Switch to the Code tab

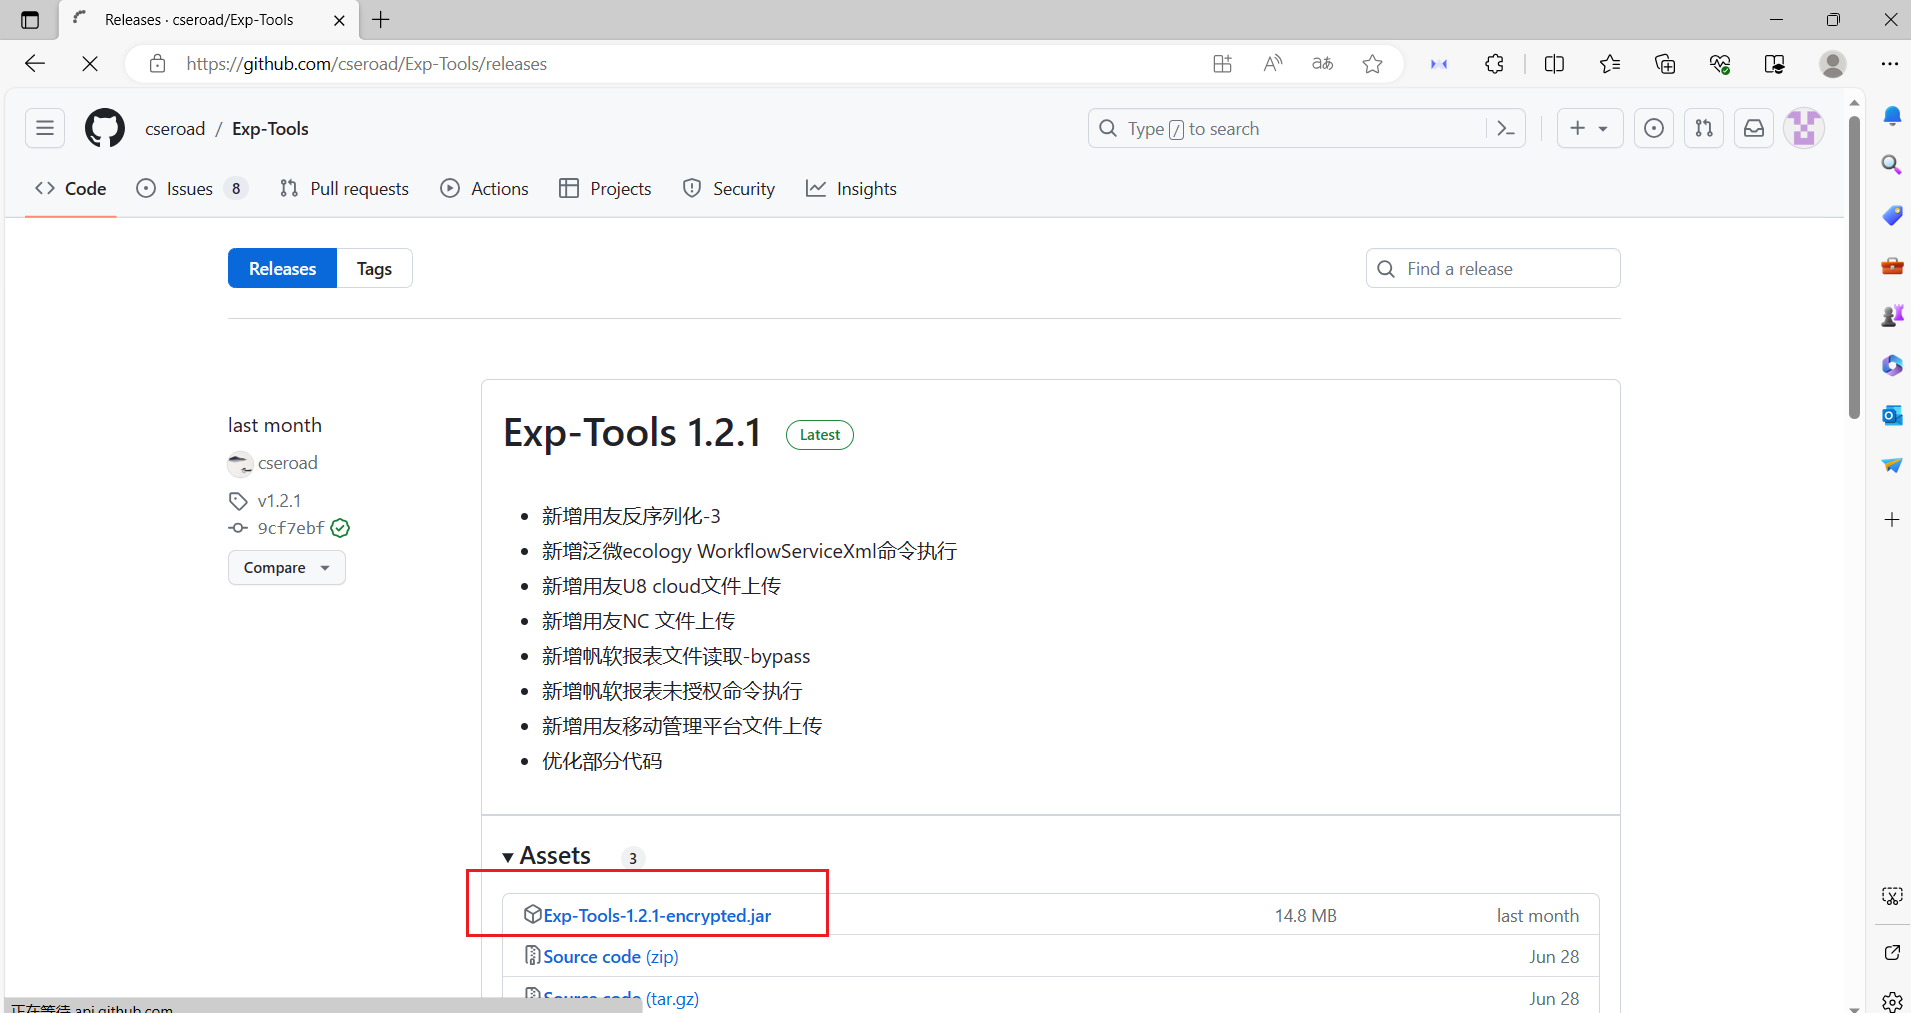[71, 188]
